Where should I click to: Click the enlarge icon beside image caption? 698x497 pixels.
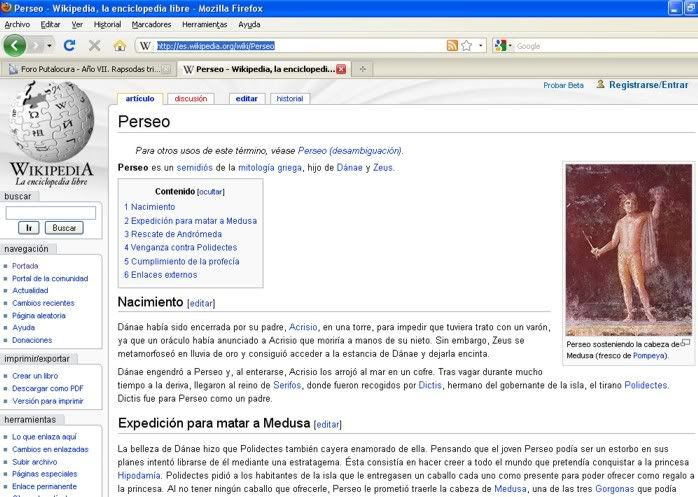pyautogui.click(x=686, y=342)
